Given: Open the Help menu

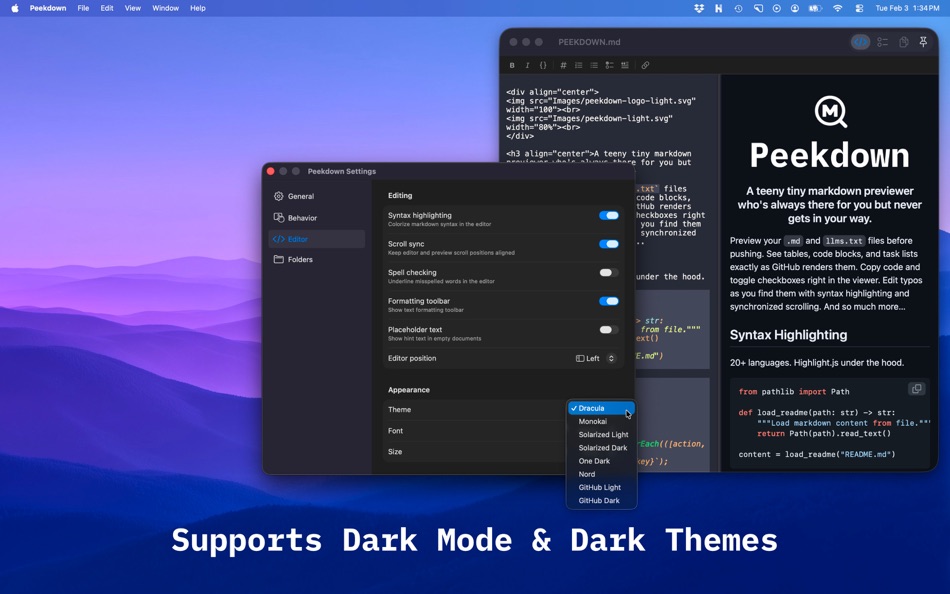Looking at the screenshot, I should coord(198,8).
